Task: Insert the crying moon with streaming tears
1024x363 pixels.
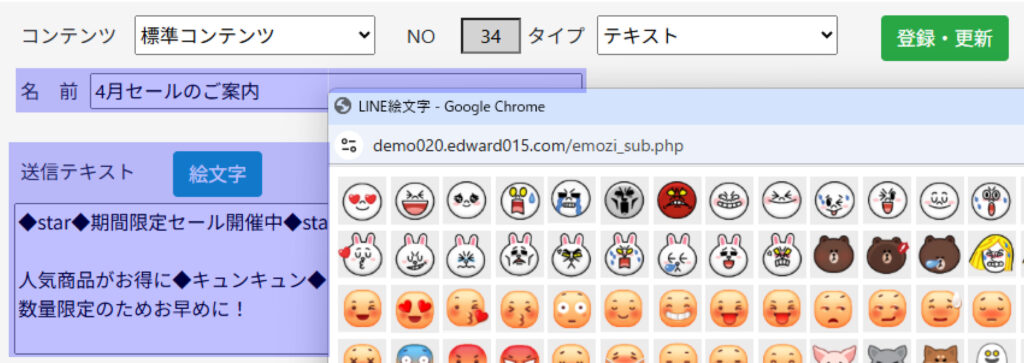Action: [x=571, y=200]
